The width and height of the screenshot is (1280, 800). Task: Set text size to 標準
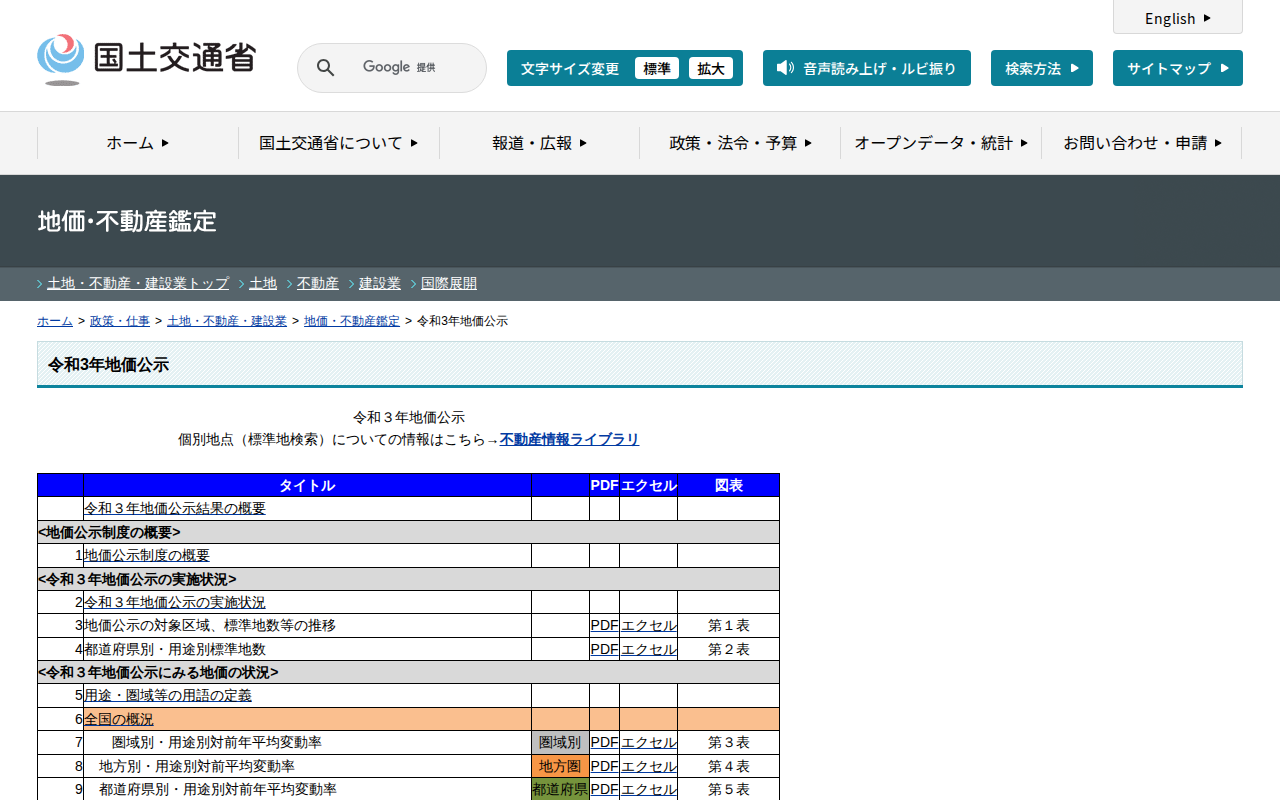click(x=656, y=68)
